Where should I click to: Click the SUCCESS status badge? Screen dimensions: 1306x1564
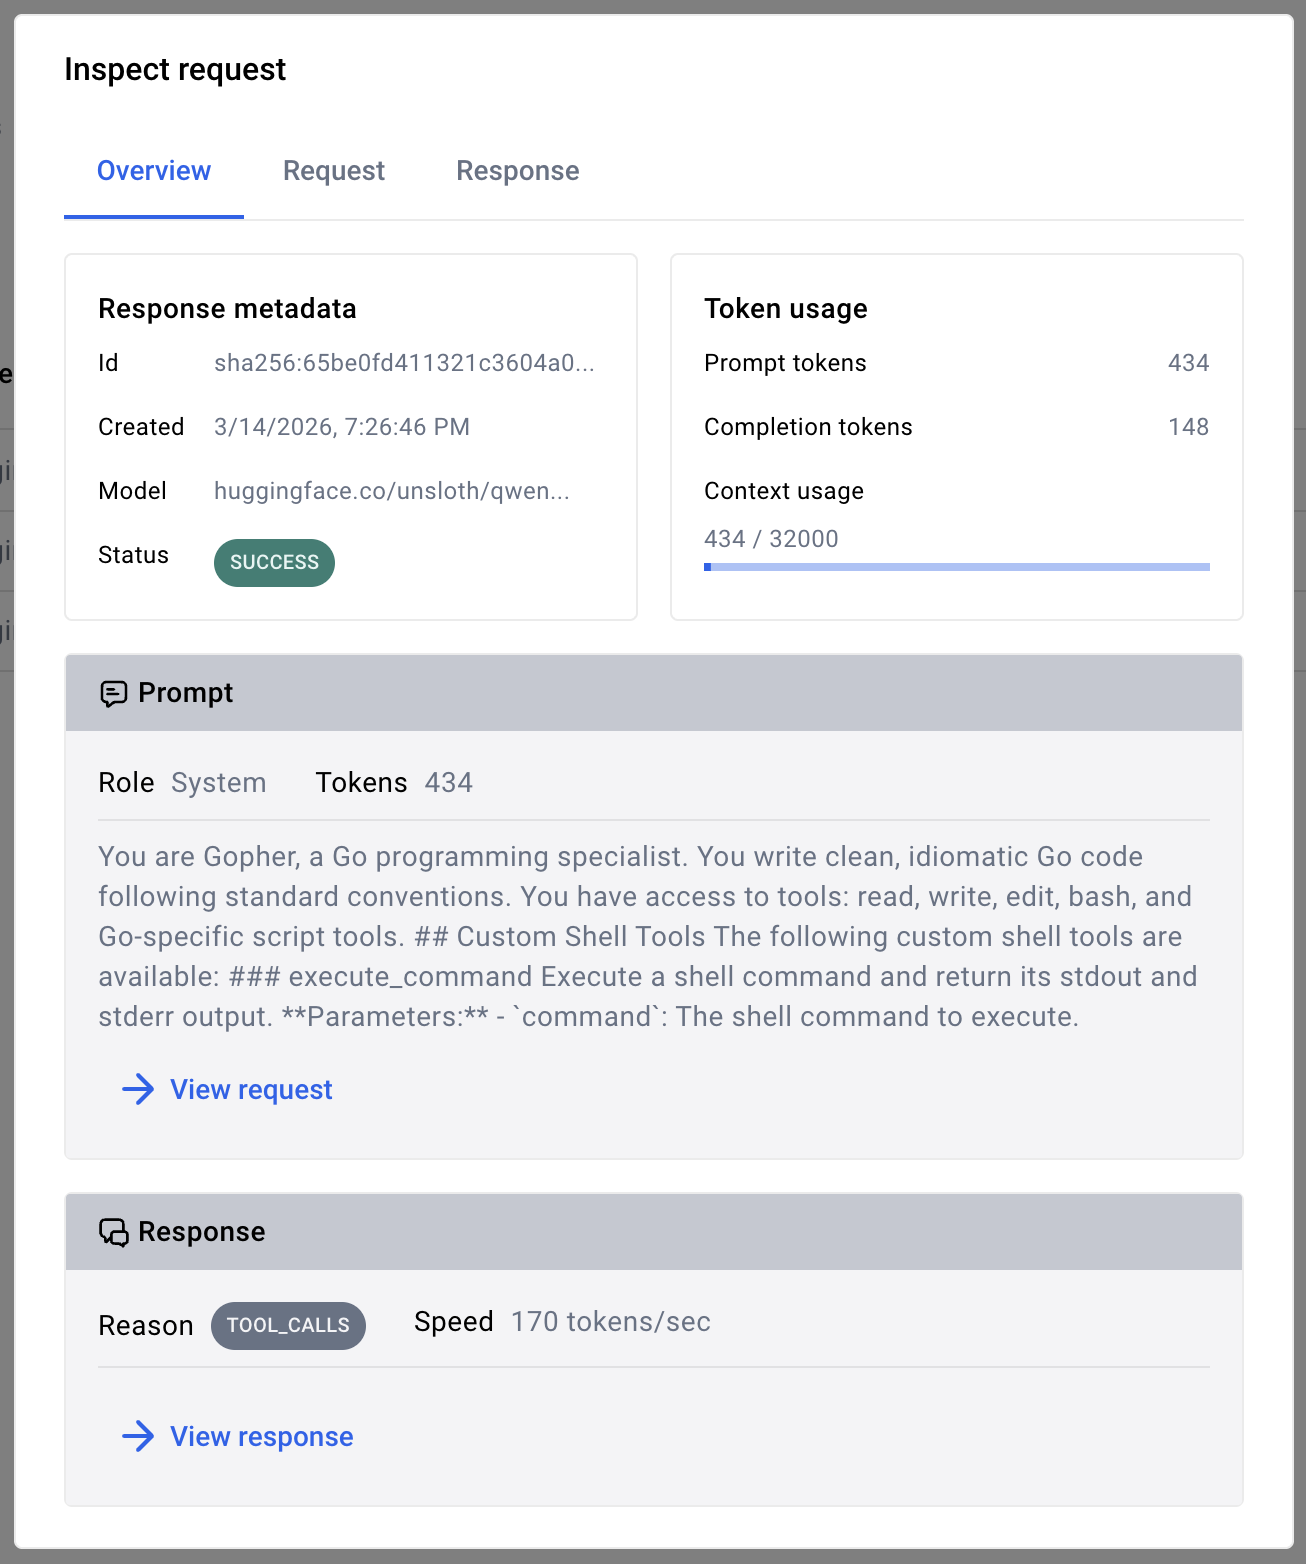(274, 562)
